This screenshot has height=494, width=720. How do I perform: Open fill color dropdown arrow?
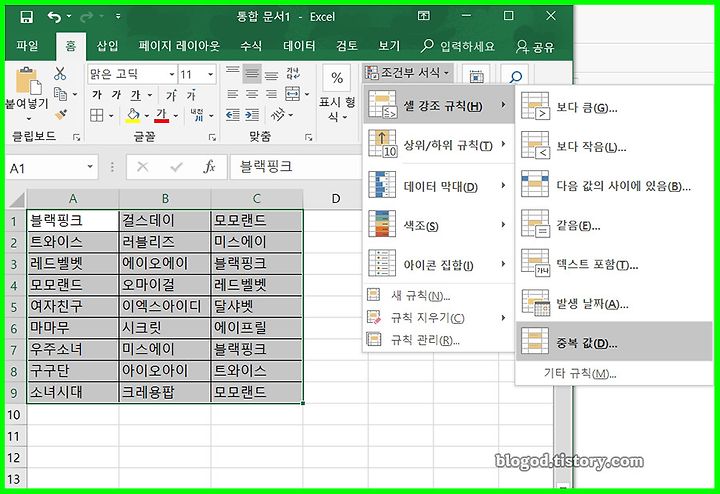tap(146, 116)
